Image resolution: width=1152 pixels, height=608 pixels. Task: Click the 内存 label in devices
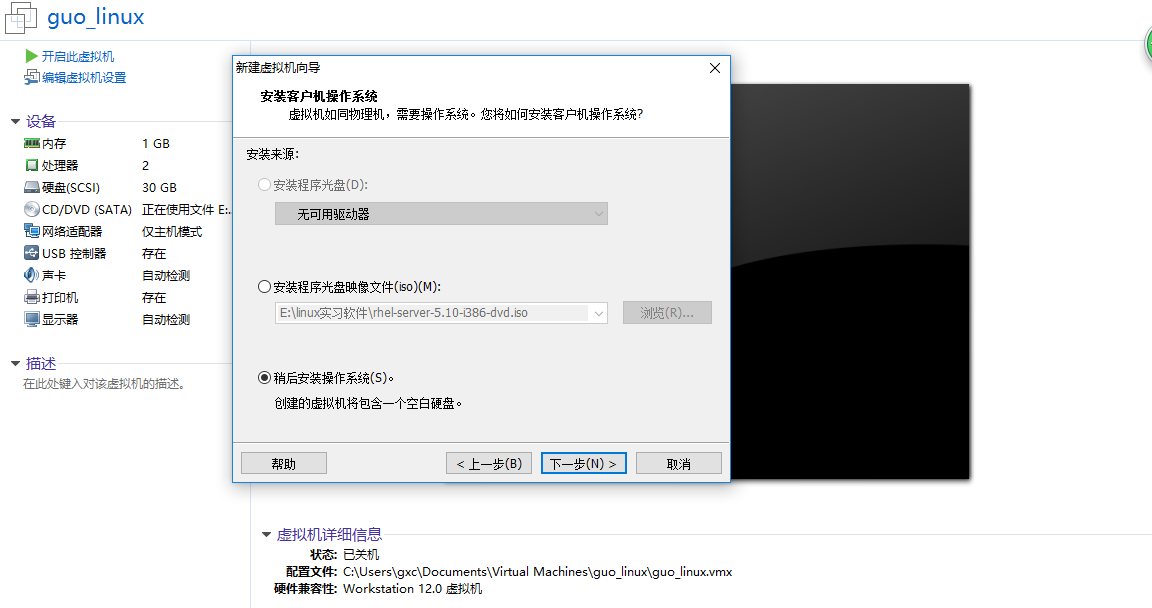pos(54,144)
